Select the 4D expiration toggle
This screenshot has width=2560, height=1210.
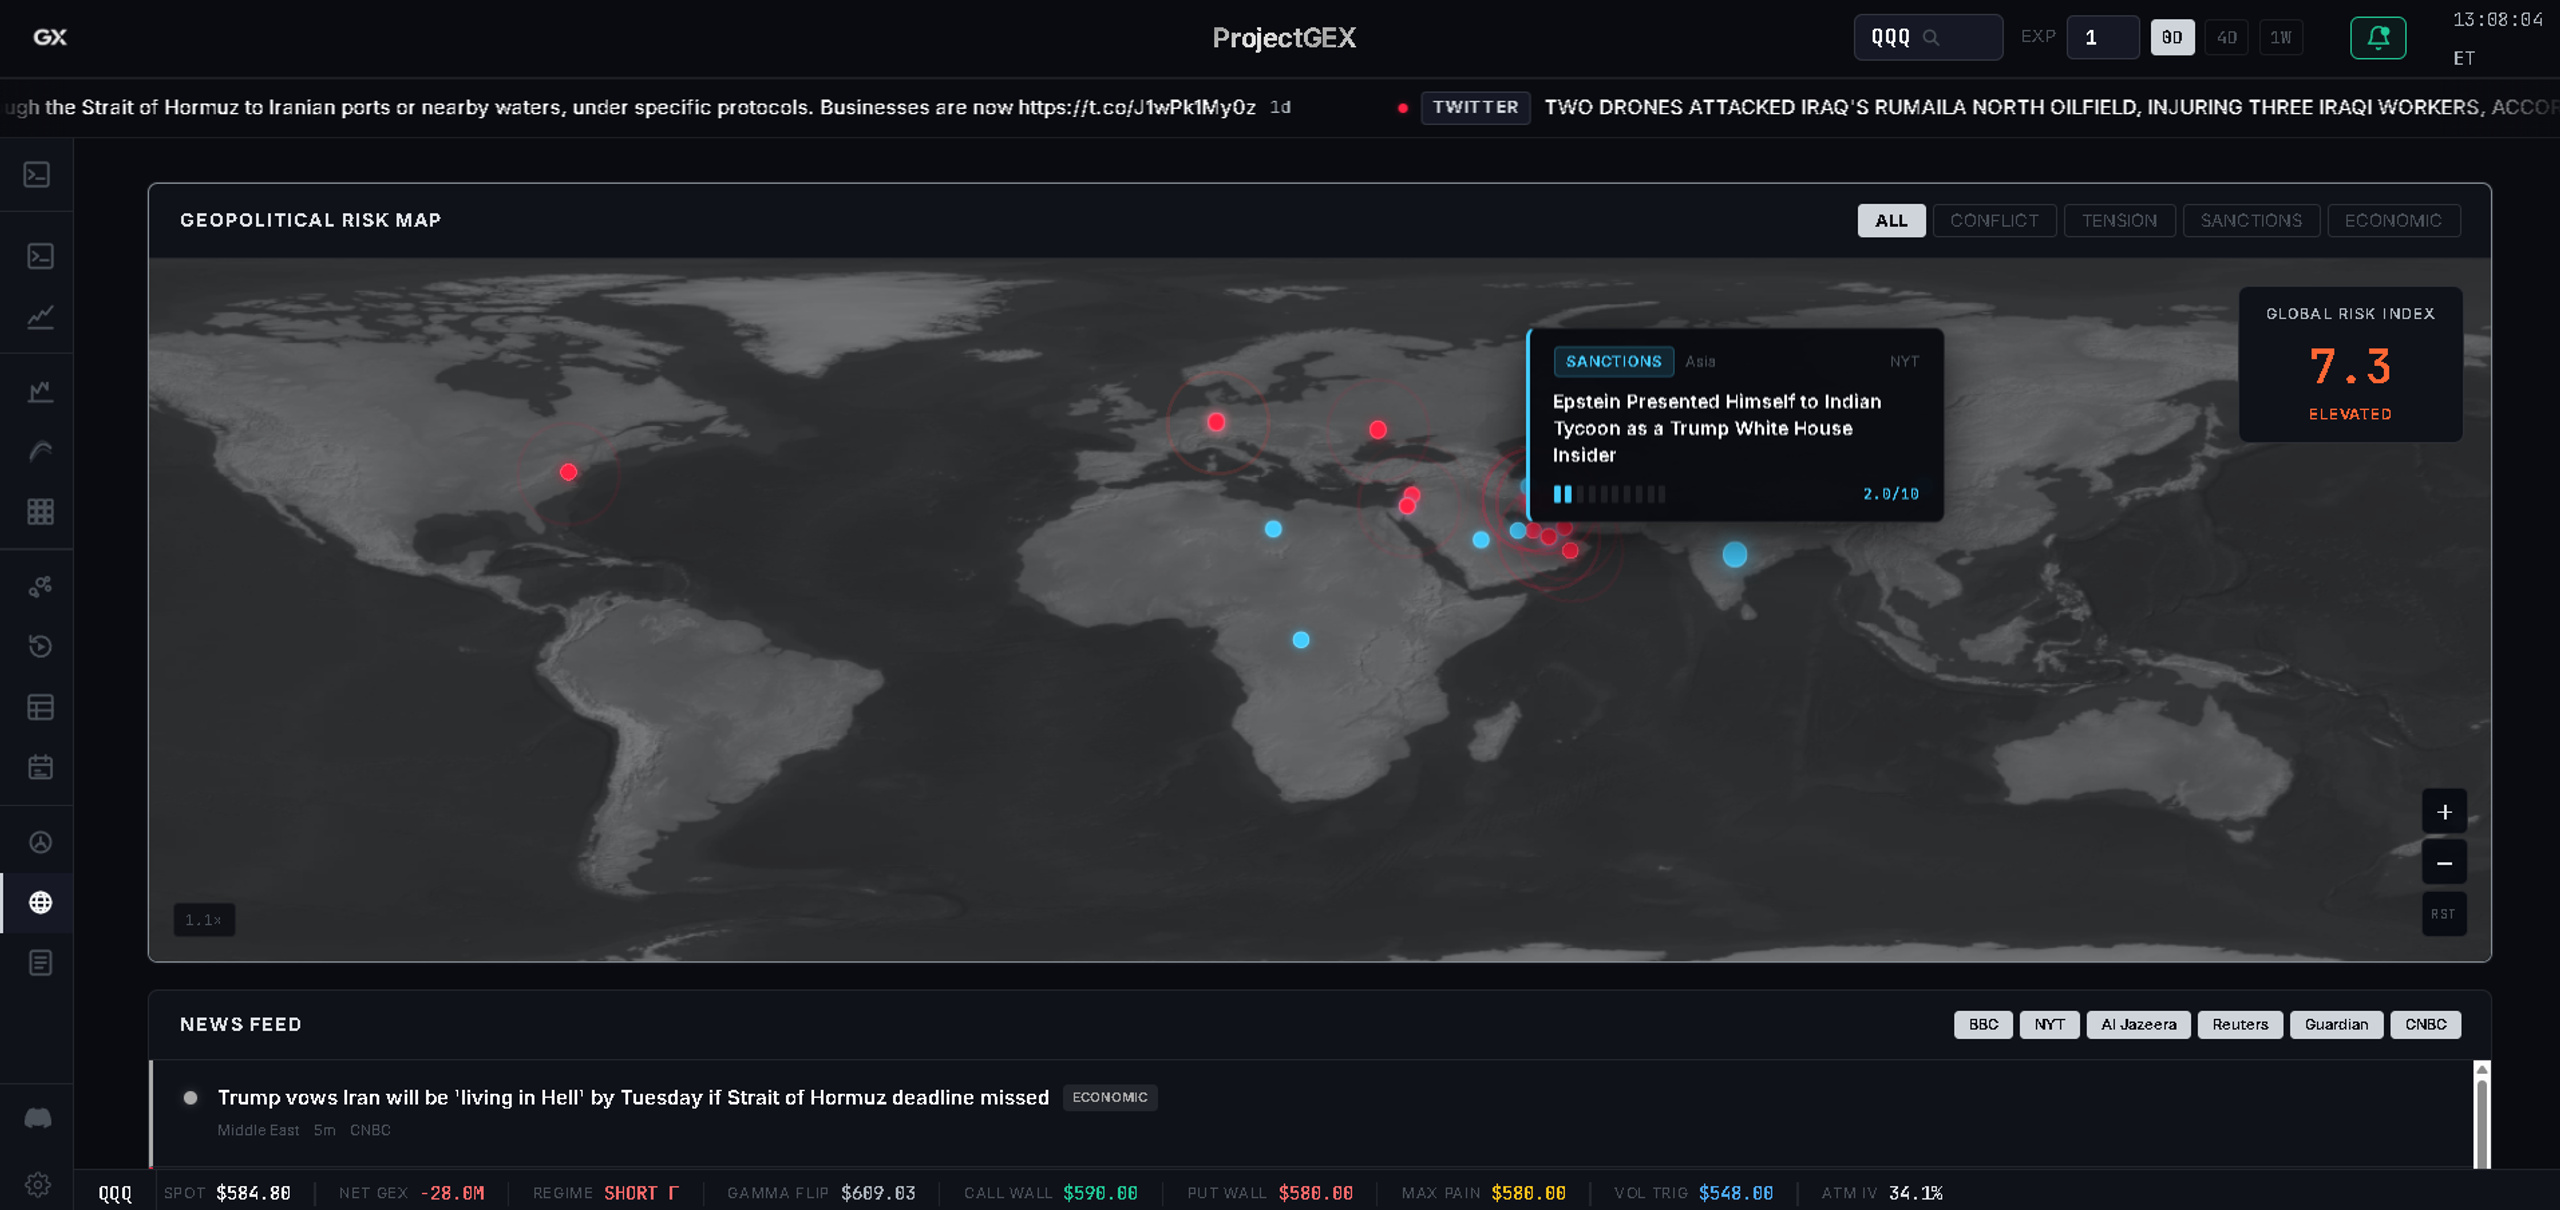(x=2226, y=38)
